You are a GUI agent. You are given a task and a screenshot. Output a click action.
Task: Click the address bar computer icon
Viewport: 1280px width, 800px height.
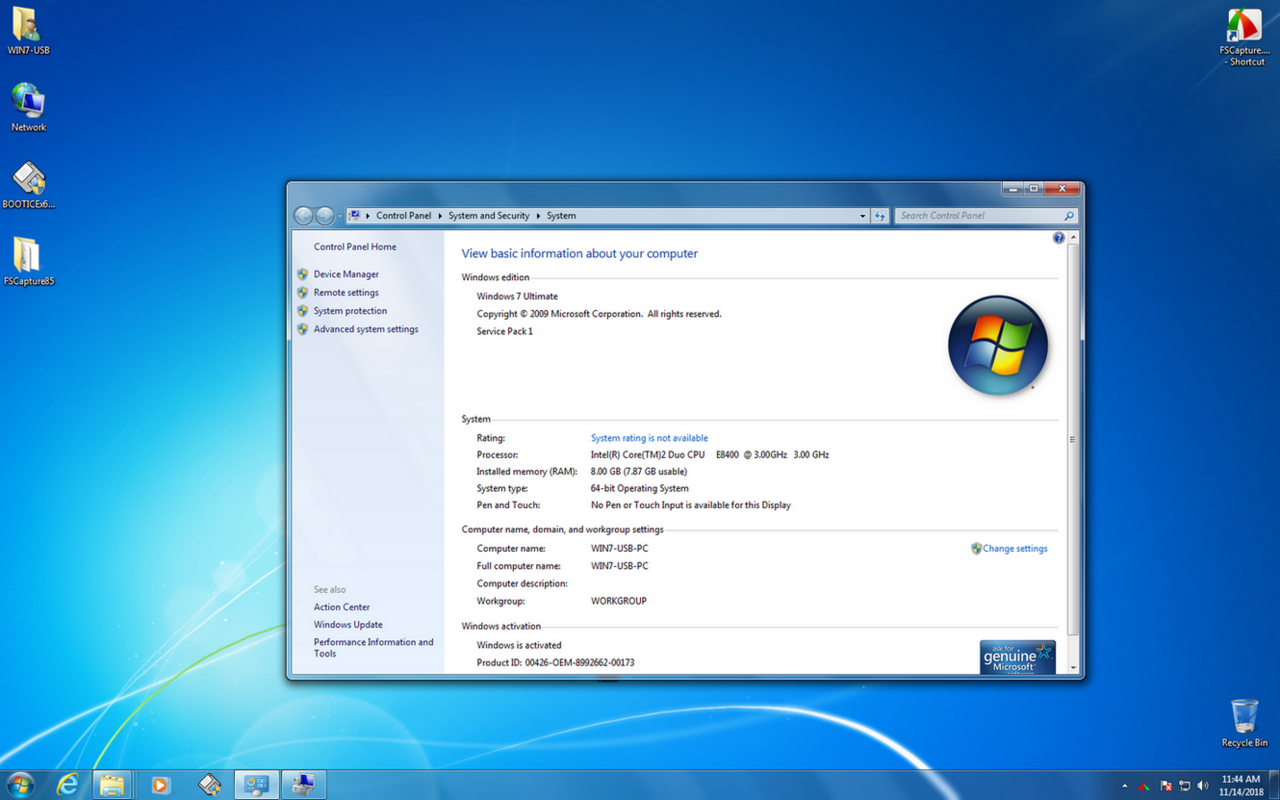click(354, 216)
